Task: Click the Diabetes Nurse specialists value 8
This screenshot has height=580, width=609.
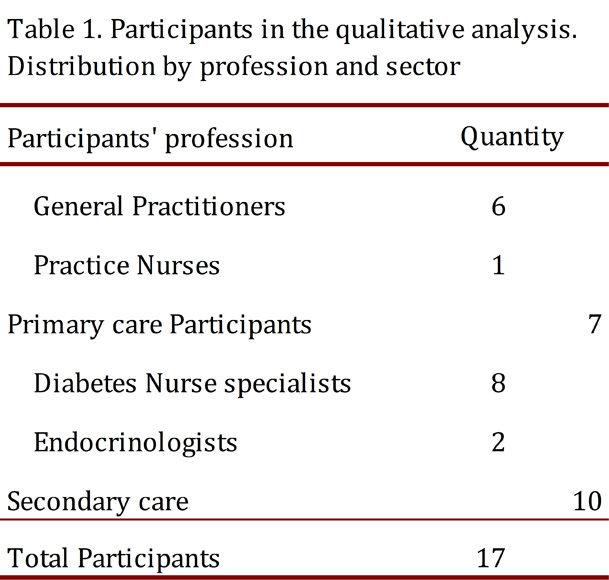Action: (498, 383)
